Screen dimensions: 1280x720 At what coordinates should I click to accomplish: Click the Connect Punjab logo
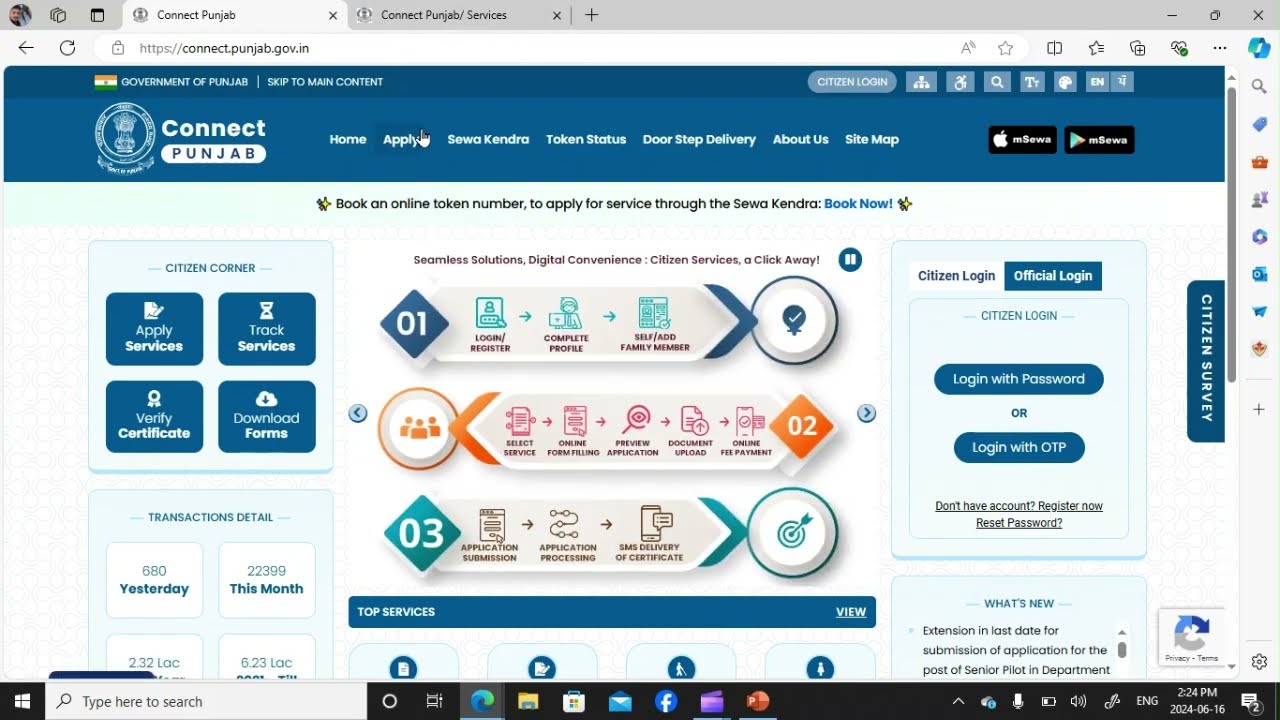(x=181, y=139)
